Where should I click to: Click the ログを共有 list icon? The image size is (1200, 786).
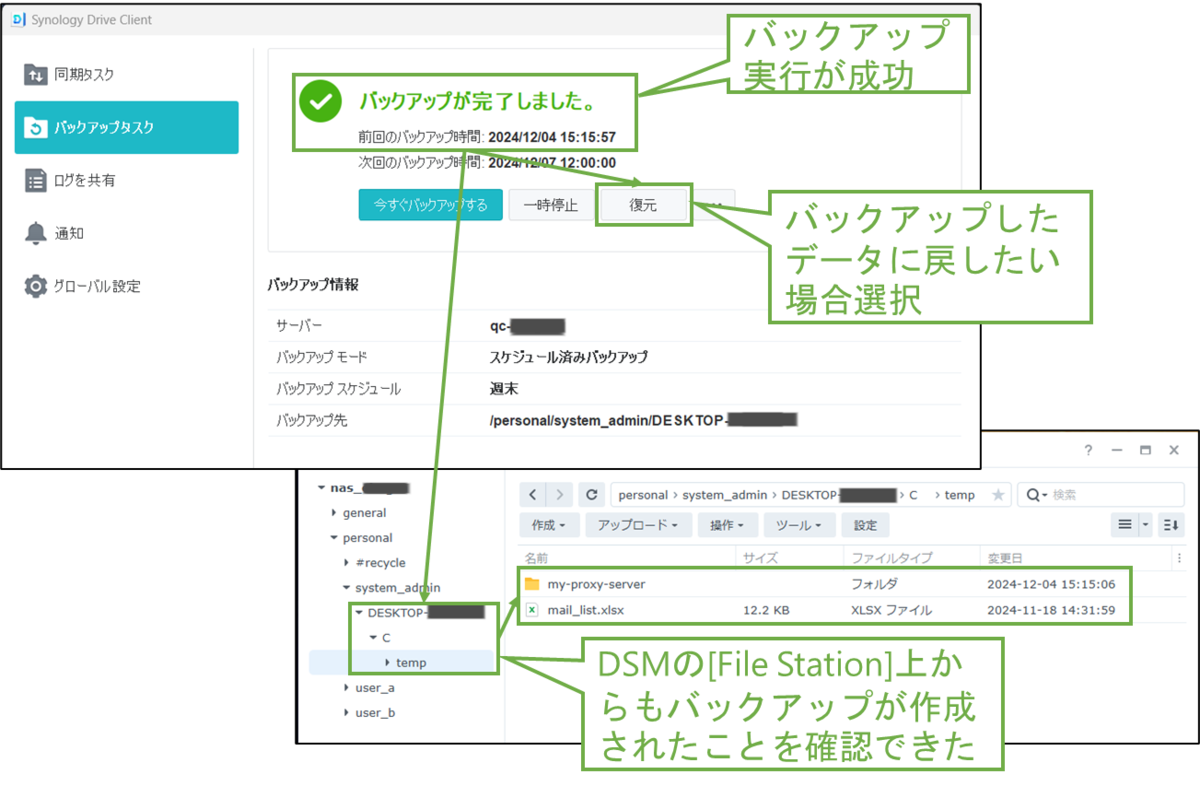point(36,180)
